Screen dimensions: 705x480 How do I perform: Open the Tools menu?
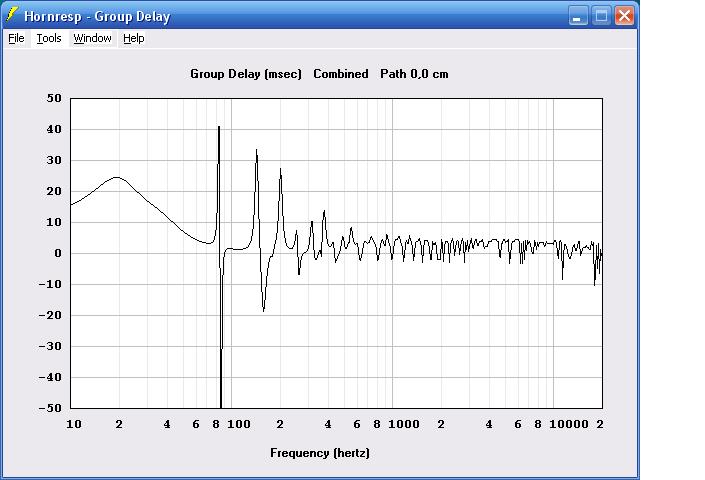[x=49, y=38]
